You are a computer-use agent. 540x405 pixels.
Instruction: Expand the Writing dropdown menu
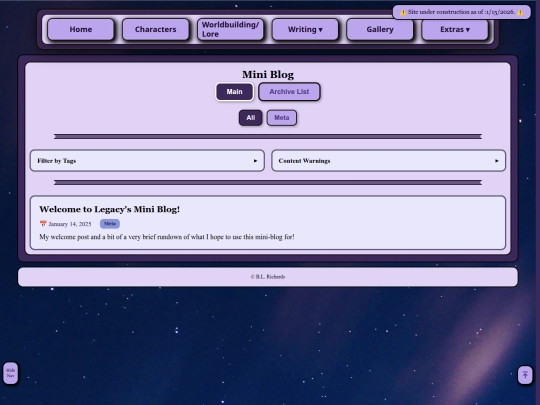(305, 30)
